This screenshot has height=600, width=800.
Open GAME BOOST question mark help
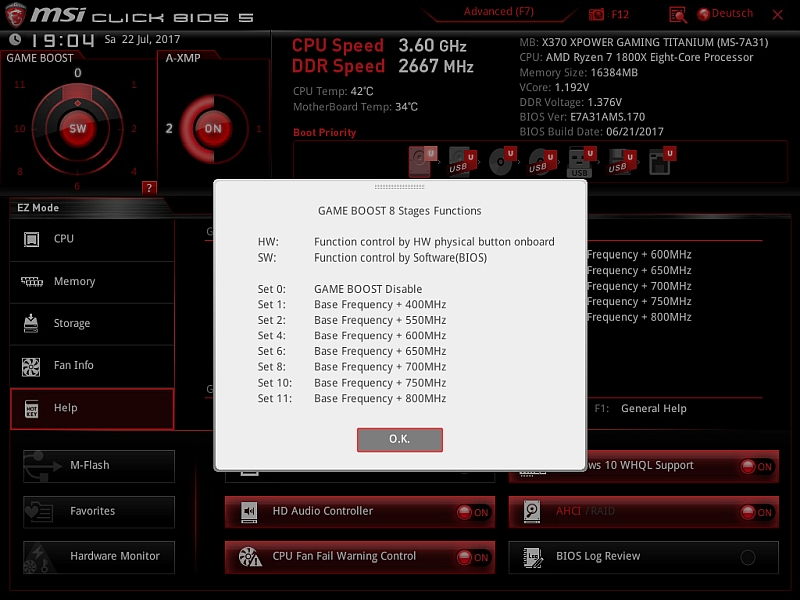coord(149,188)
